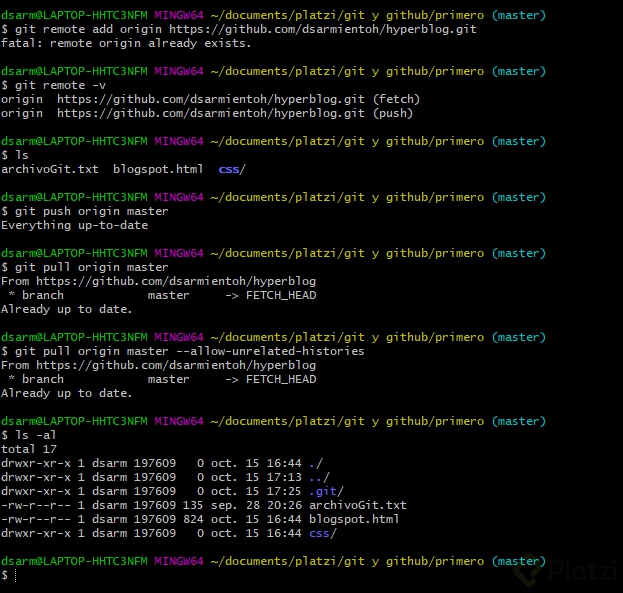
Task: Select the '(push)' label on the origin line
Action: (393, 113)
